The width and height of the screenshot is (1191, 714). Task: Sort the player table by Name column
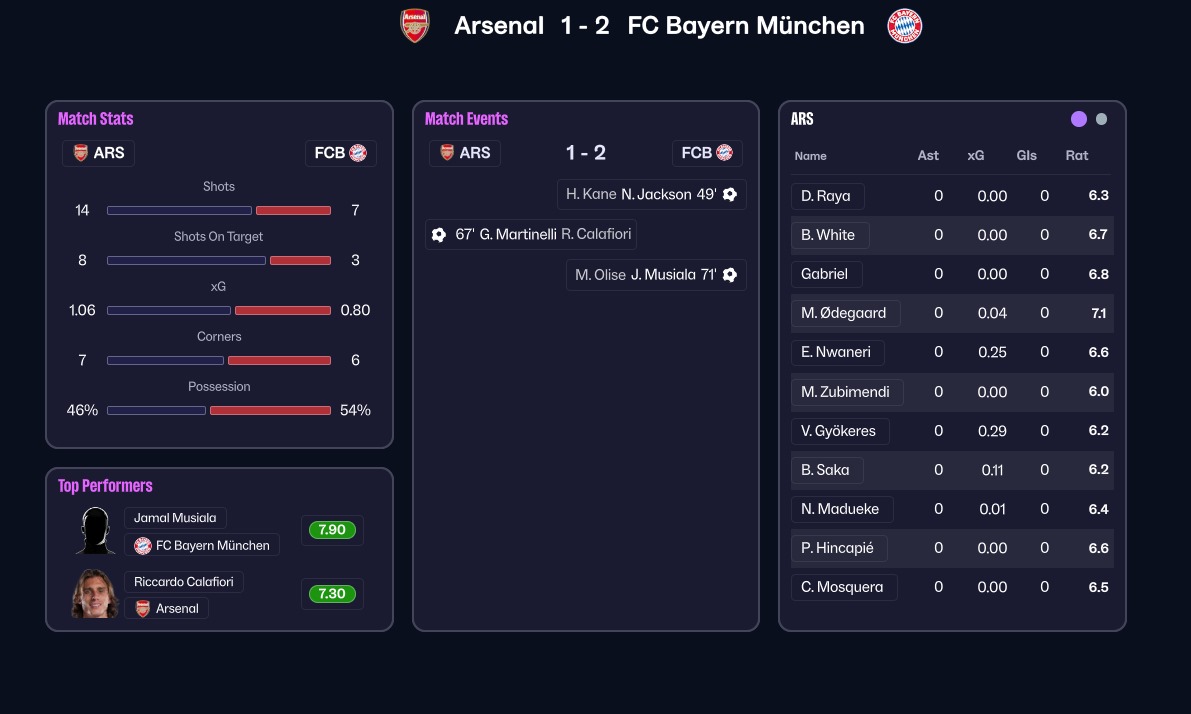[811, 156]
